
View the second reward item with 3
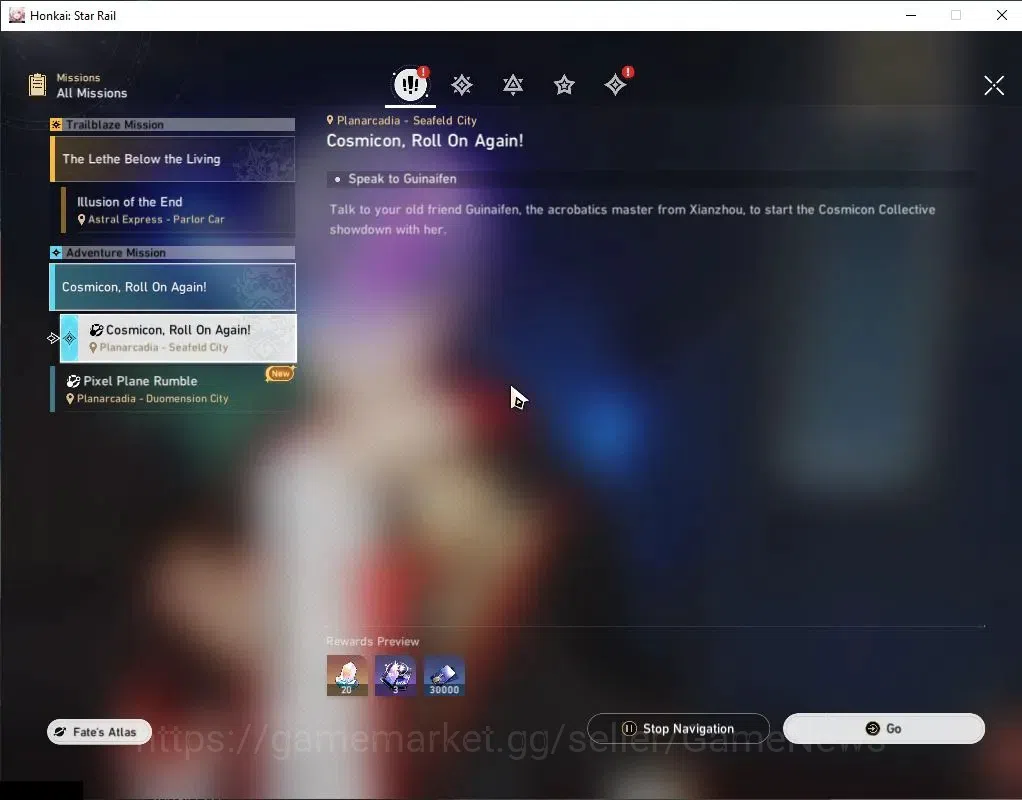[x=396, y=675]
